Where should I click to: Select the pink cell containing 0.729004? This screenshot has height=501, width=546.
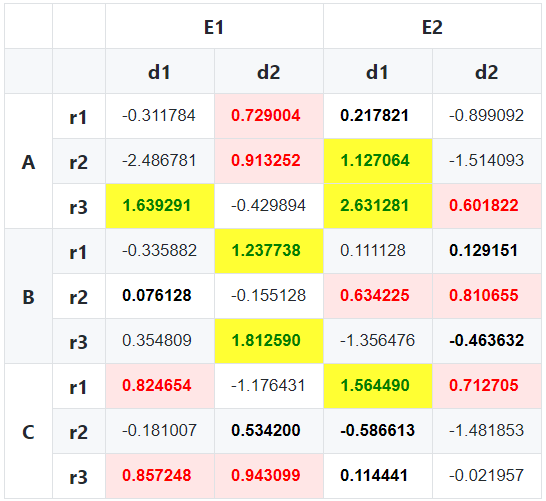(269, 116)
